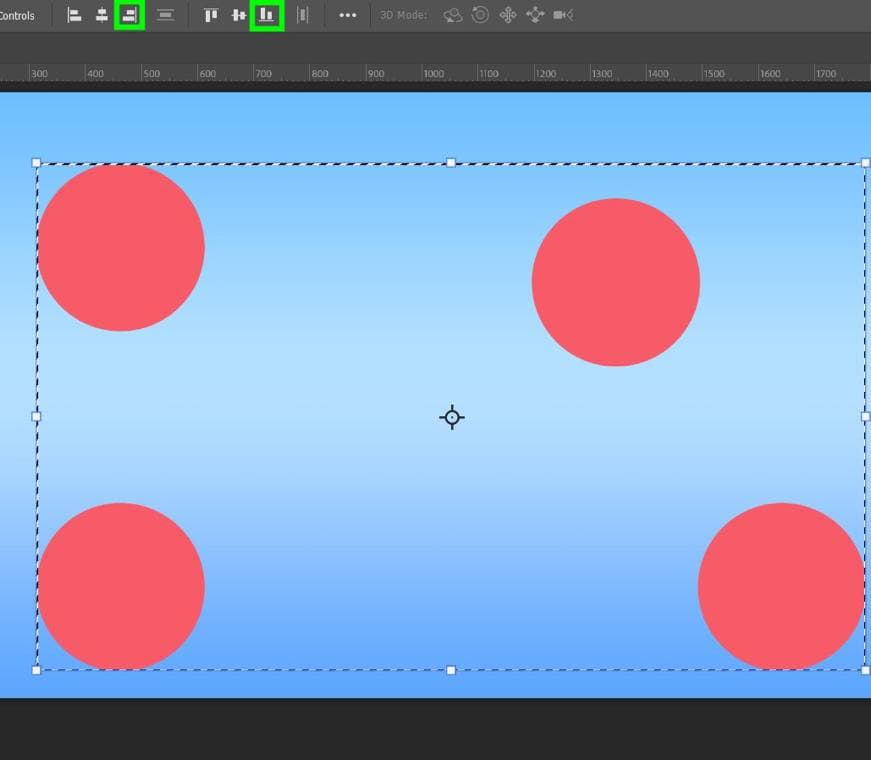Select the top-right red circle
871x760 pixels.
[616, 282]
